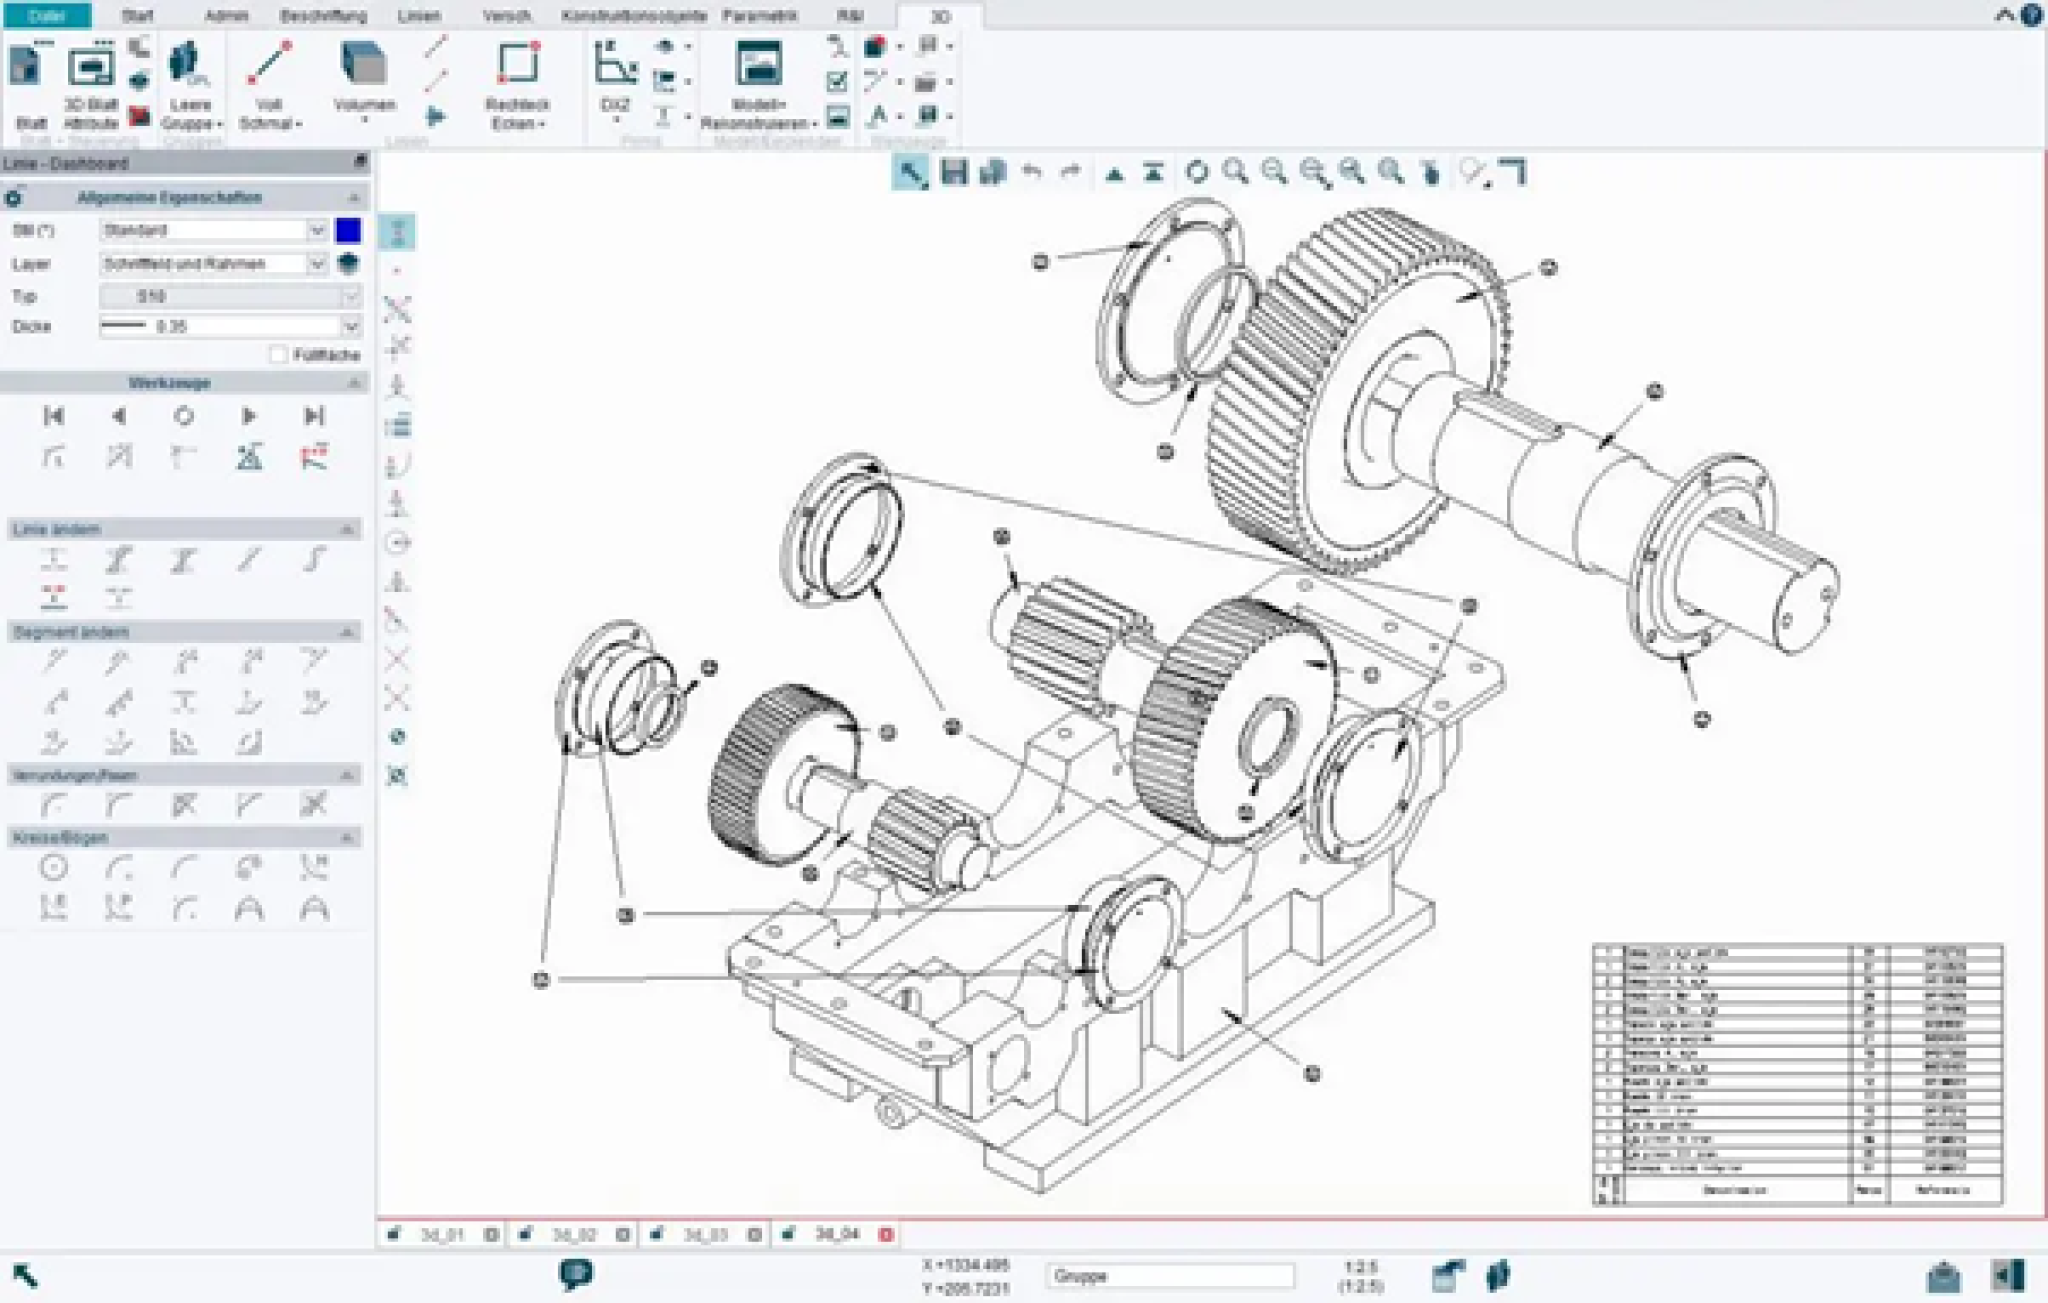Viewport: 2048px width, 1303px height.
Task: Toggle the Layer visibility icon next to Layer dropdown
Action: (348, 264)
